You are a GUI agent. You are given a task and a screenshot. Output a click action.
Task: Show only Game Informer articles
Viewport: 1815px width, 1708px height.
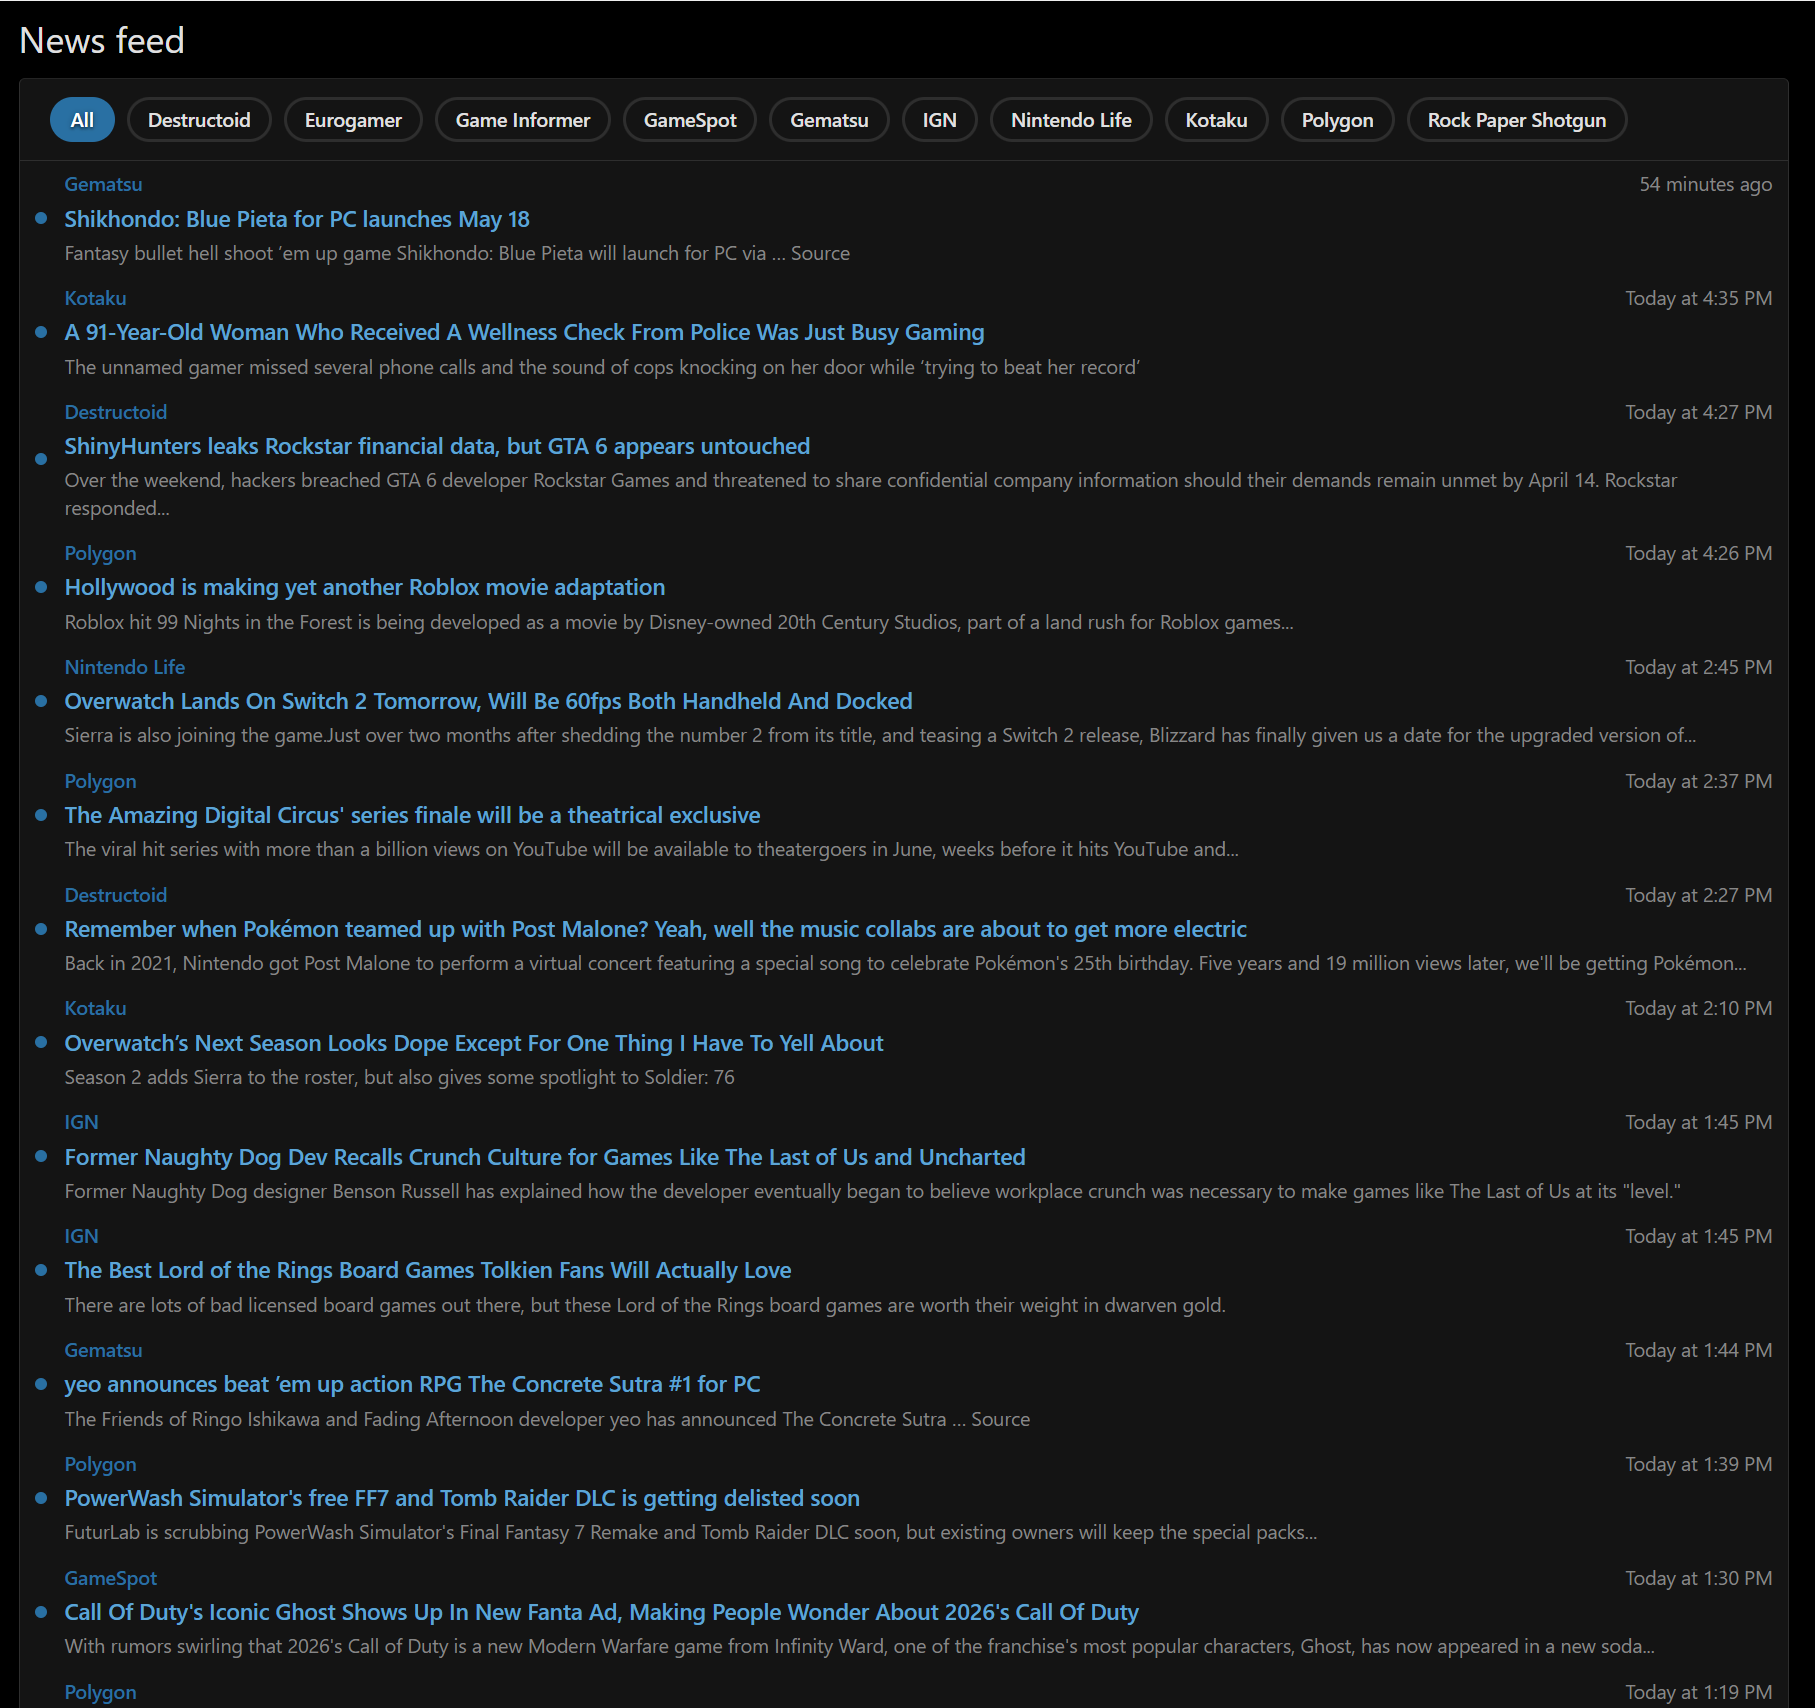pyautogui.click(x=522, y=120)
